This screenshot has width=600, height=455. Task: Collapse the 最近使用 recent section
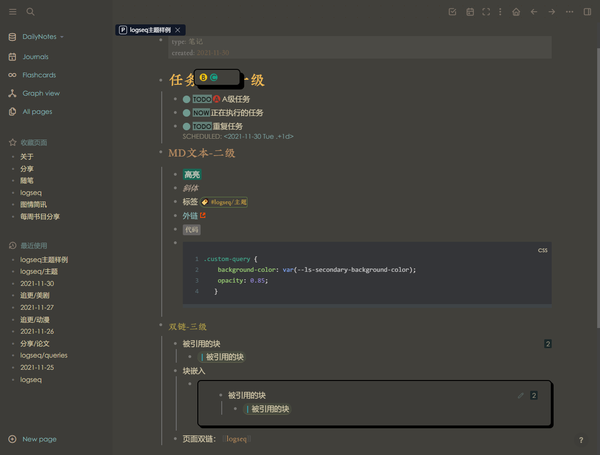tap(34, 245)
